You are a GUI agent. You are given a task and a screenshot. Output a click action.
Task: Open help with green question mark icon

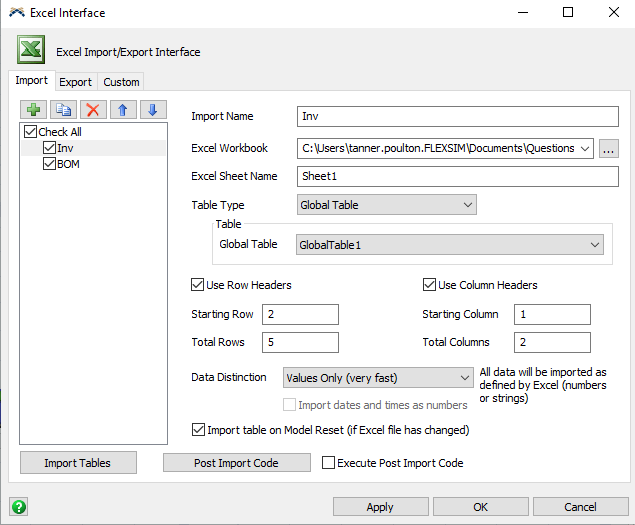coord(19,507)
